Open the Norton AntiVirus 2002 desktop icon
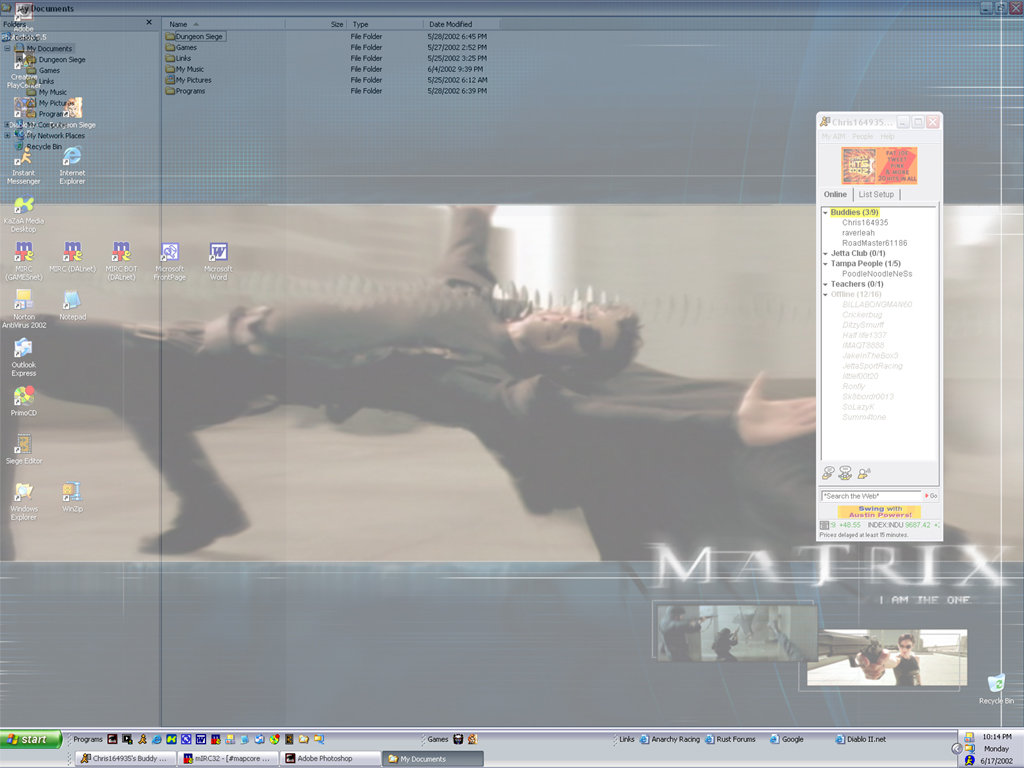 tap(24, 309)
